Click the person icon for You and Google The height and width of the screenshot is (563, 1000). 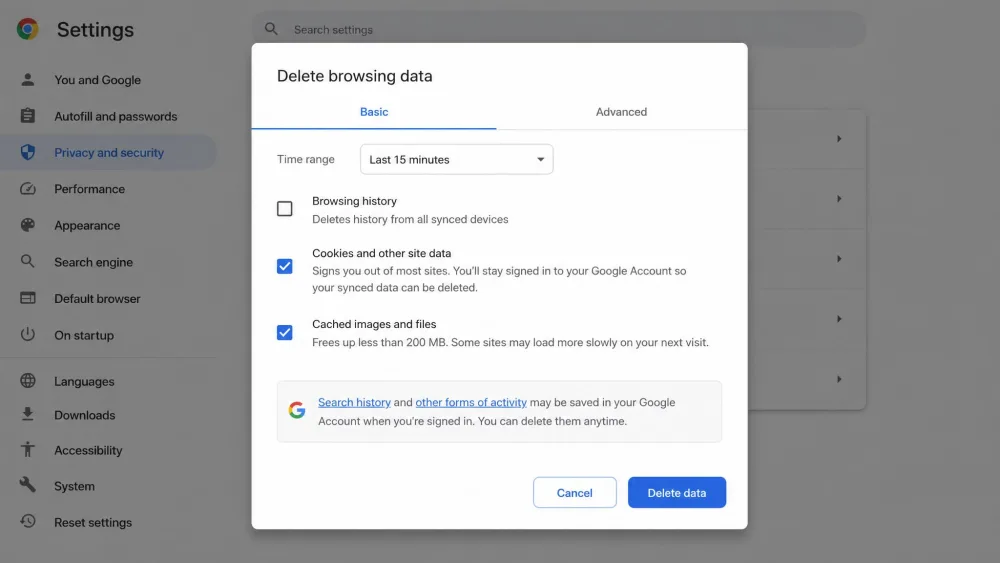click(x=27, y=80)
